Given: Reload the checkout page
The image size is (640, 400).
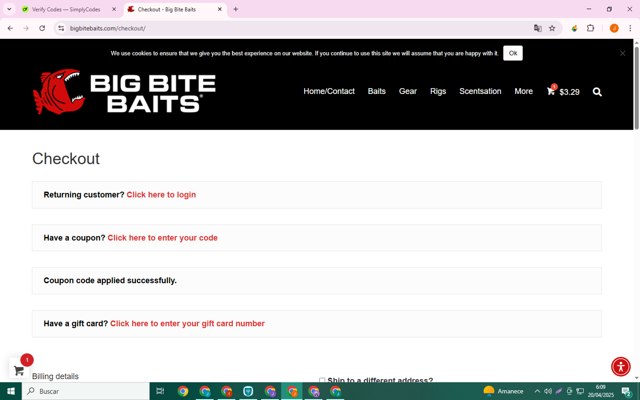Looking at the screenshot, I should 42,28.
